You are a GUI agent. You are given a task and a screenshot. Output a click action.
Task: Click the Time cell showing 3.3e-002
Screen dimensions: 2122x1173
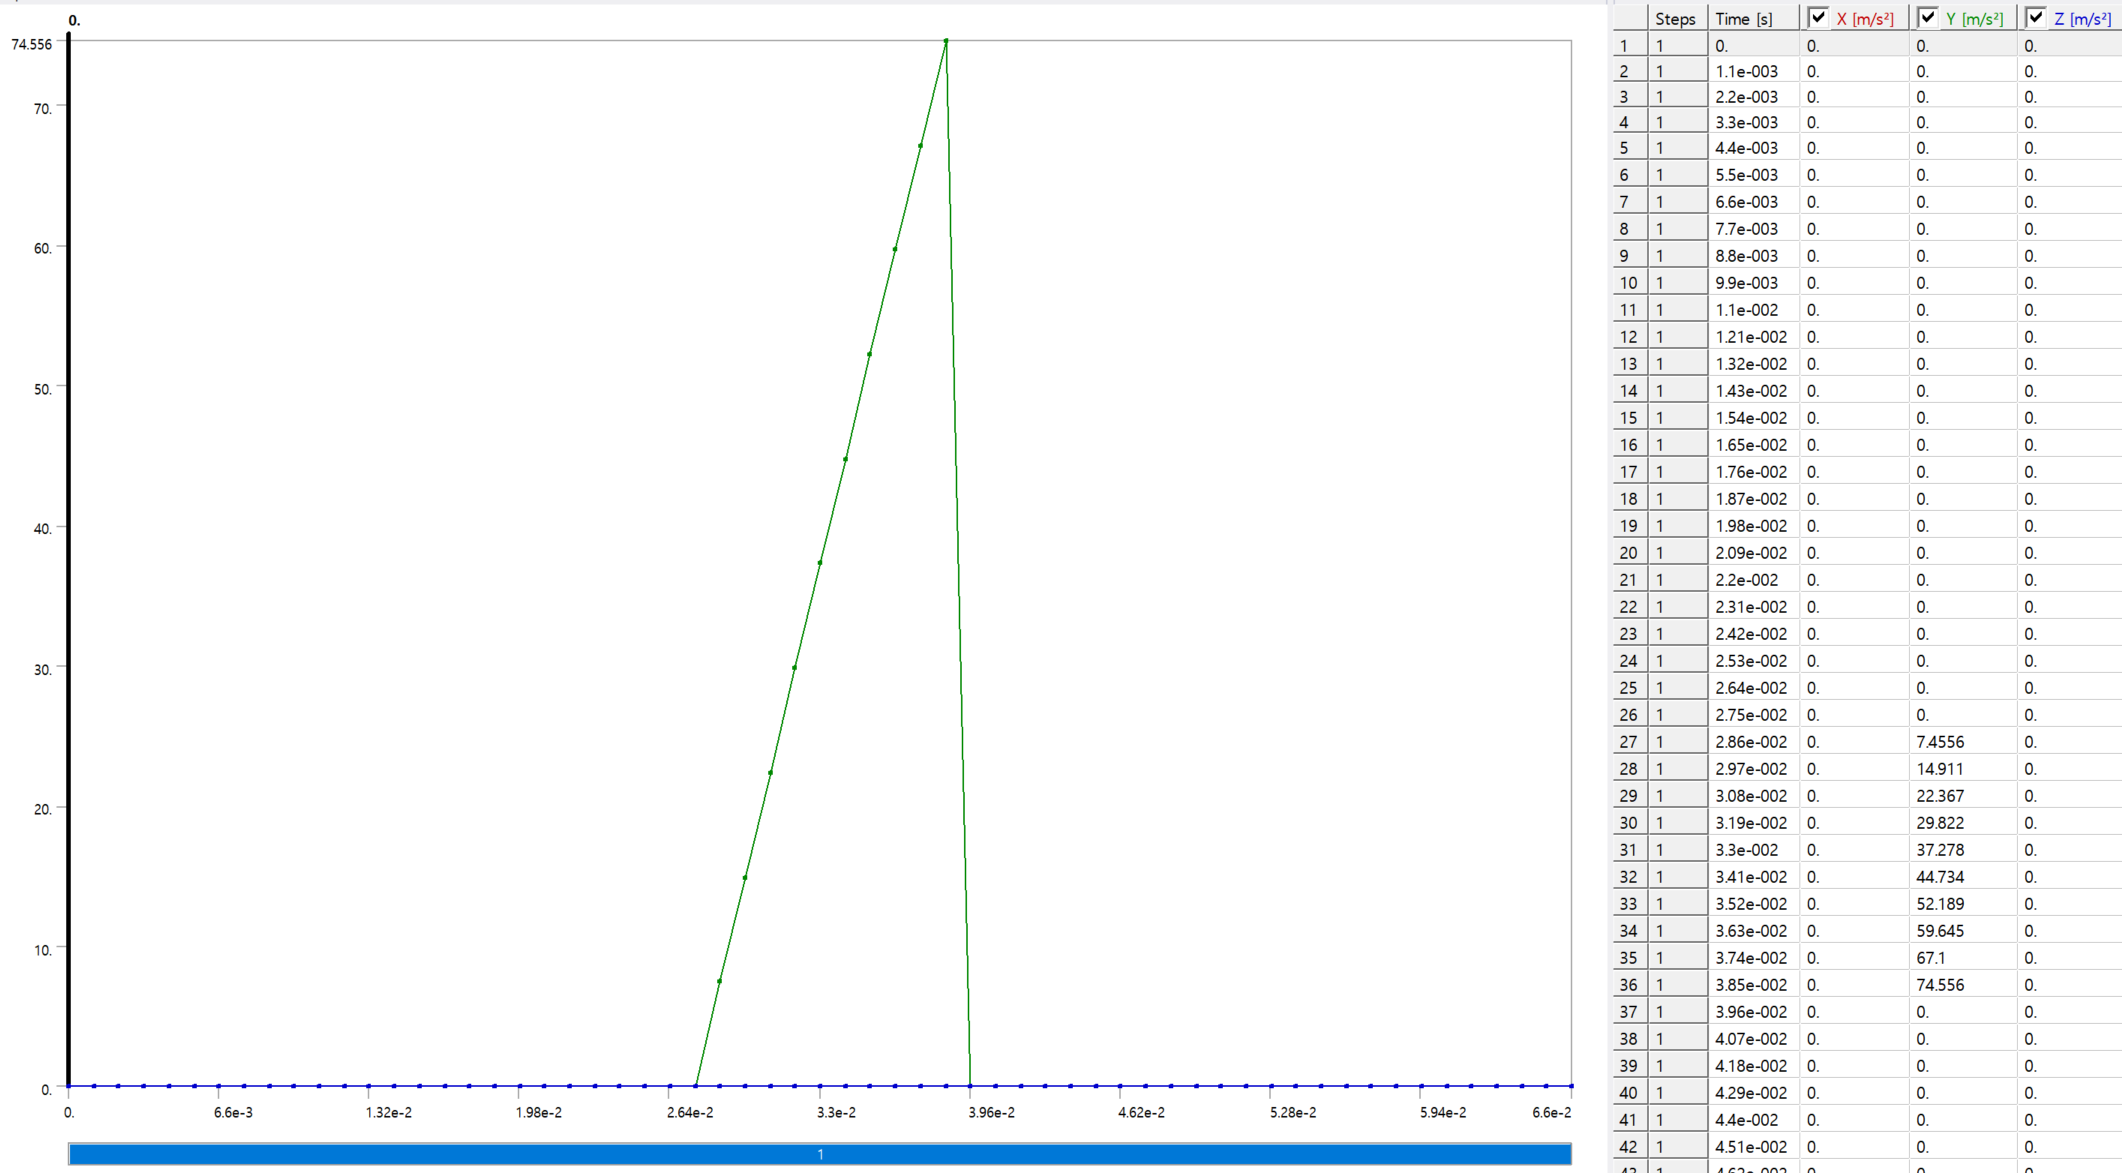tap(1747, 850)
